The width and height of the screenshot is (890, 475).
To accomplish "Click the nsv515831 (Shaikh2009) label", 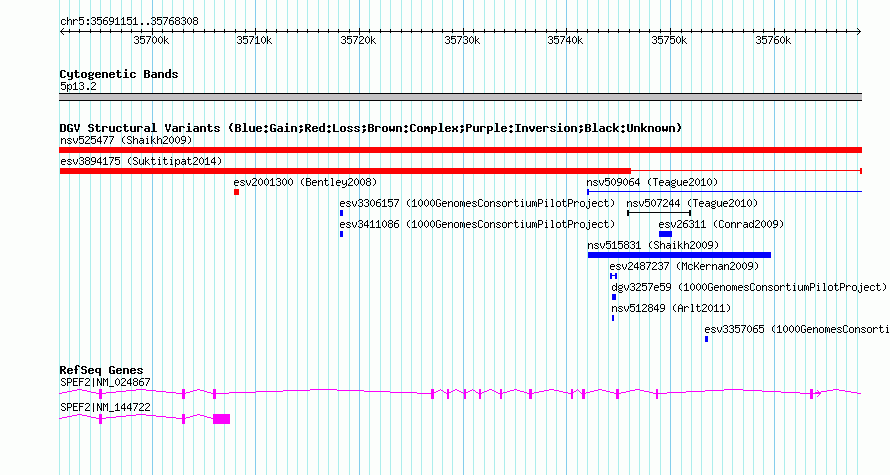I will point(653,245).
